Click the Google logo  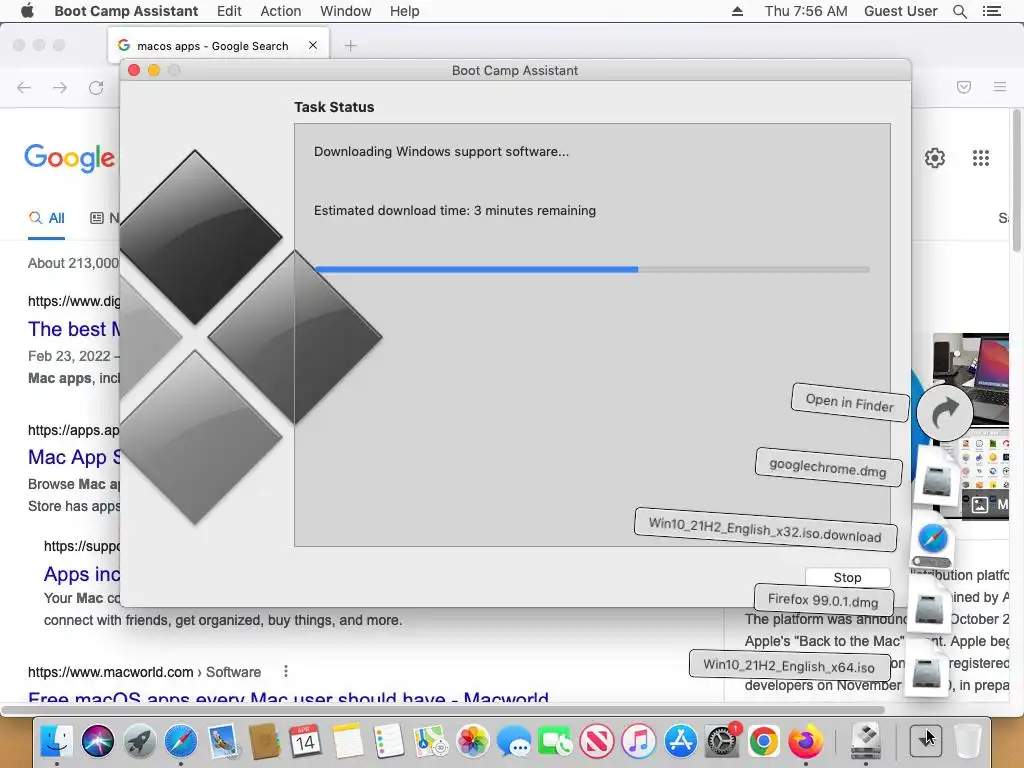point(69,158)
